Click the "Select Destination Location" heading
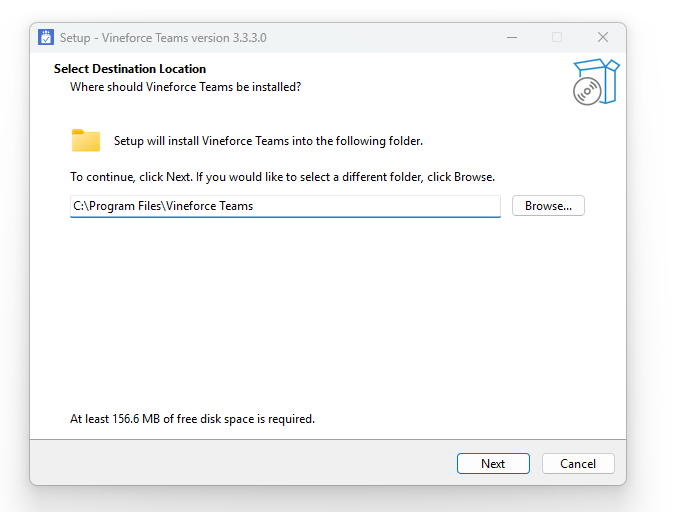The height and width of the screenshot is (512, 673). (130, 69)
